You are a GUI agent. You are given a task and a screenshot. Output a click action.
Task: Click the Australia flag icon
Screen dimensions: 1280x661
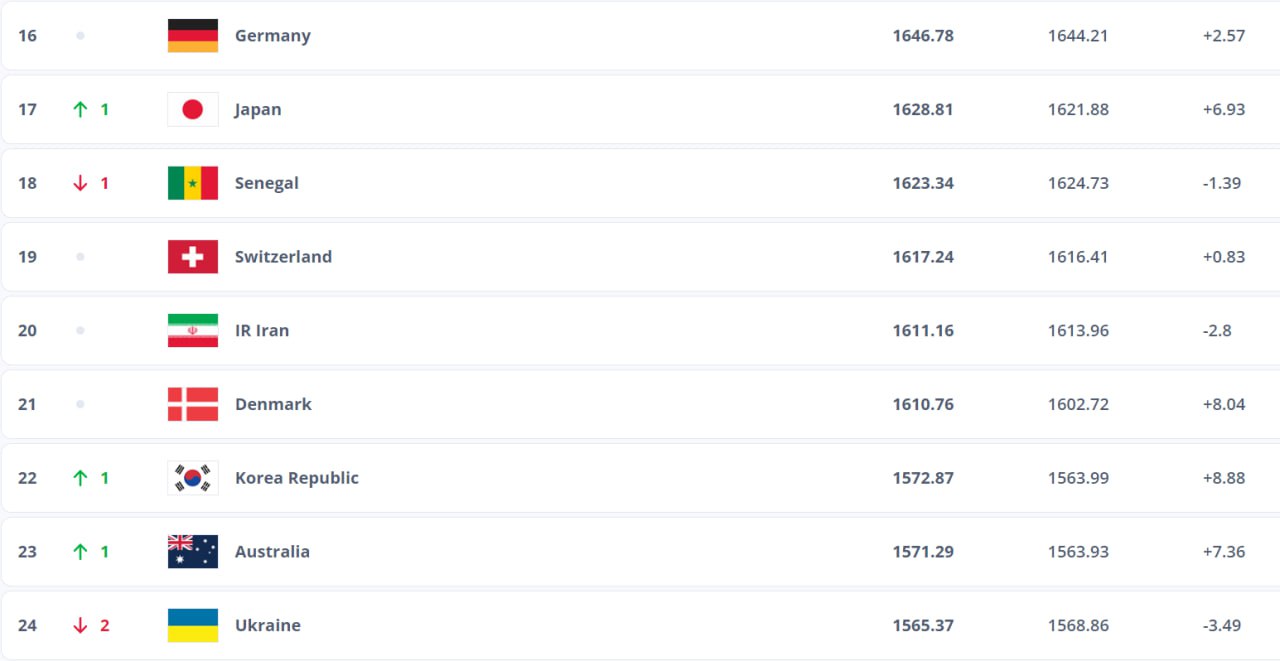point(193,552)
